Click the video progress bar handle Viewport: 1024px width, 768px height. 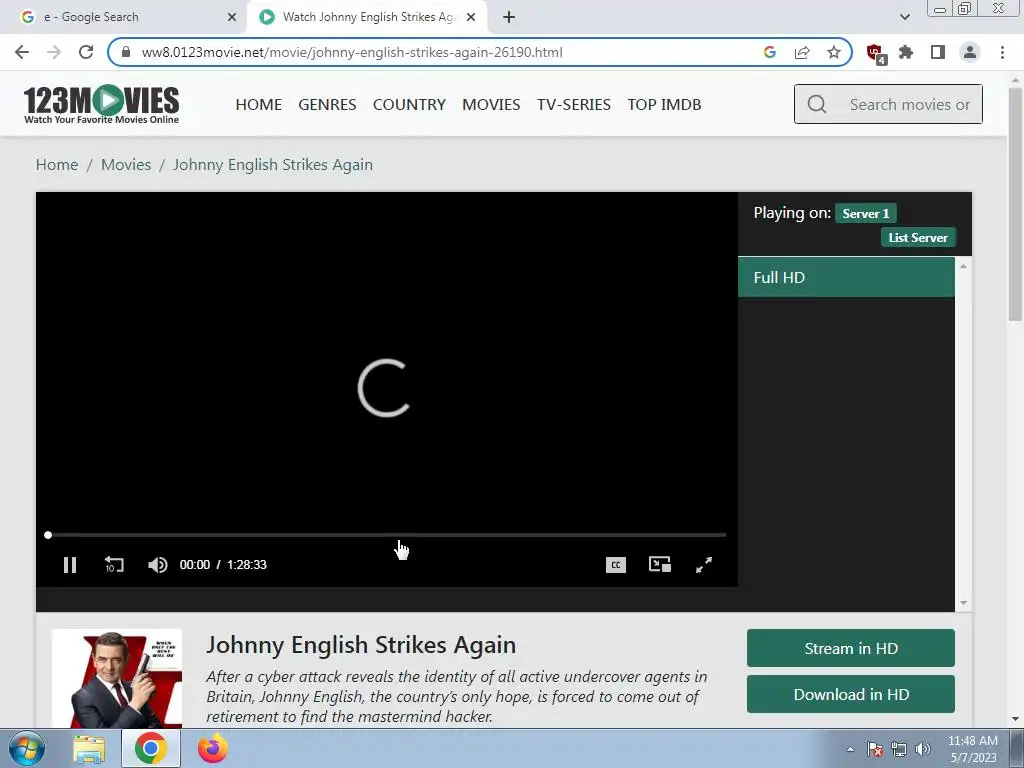click(x=48, y=535)
